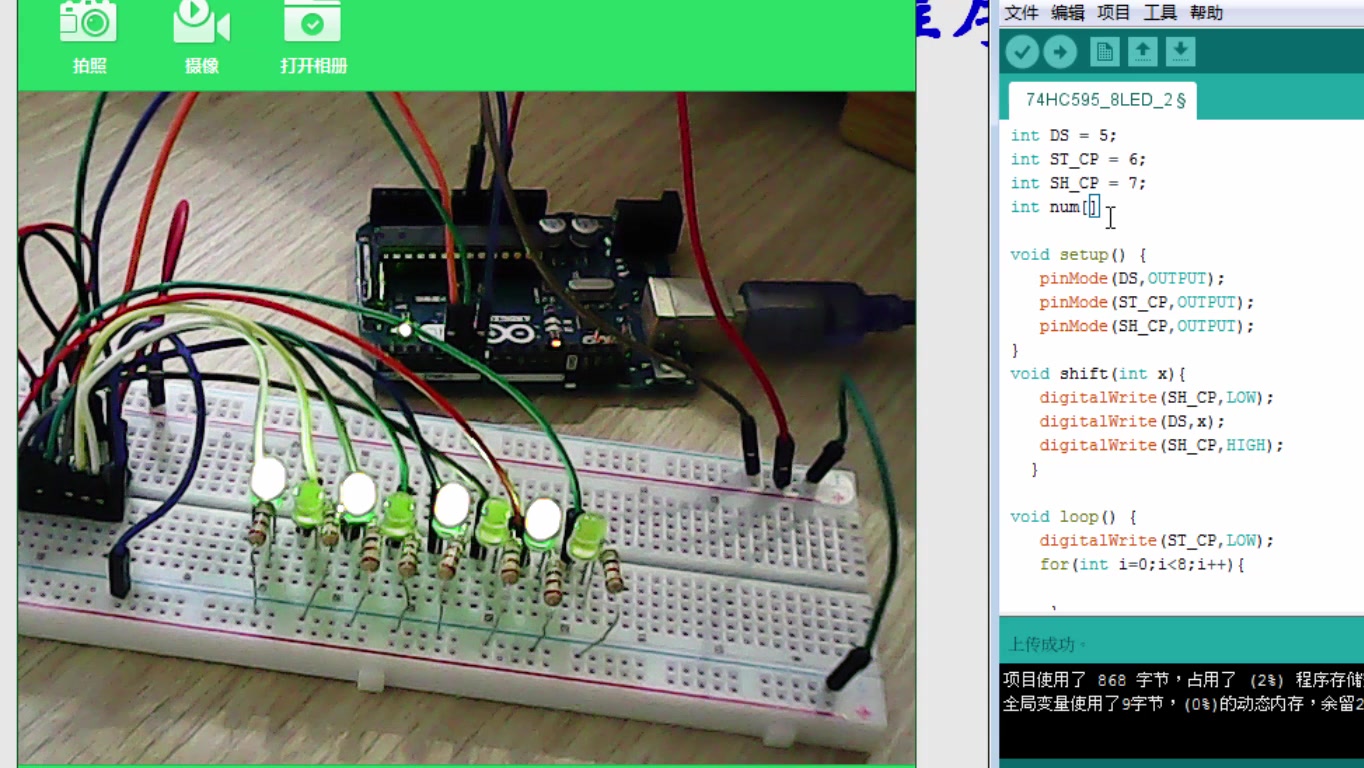Image resolution: width=1364 pixels, height=768 pixels.
Task: Click the Open sketch up-arrow icon
Action: [x=1142, y=51]
